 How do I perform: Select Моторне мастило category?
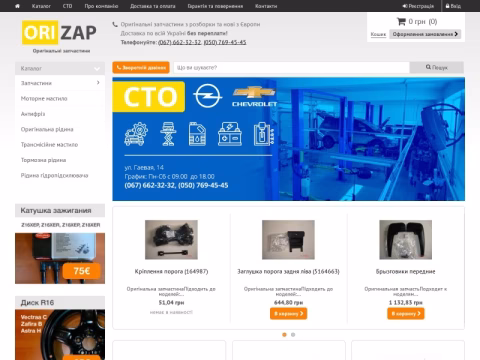click(x=44, y=99)
